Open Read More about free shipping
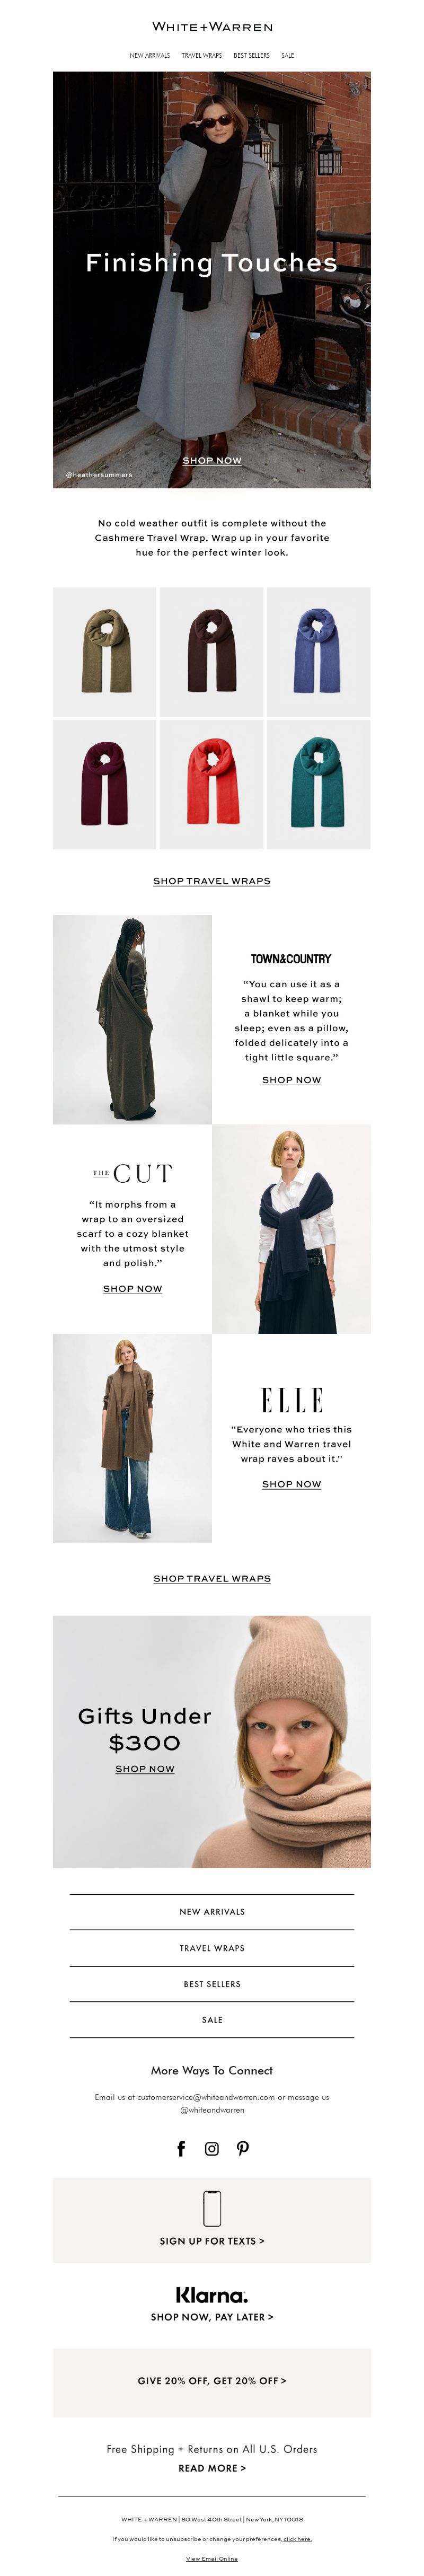This screenshot has height=2576, width=424. pos(212,2468)
